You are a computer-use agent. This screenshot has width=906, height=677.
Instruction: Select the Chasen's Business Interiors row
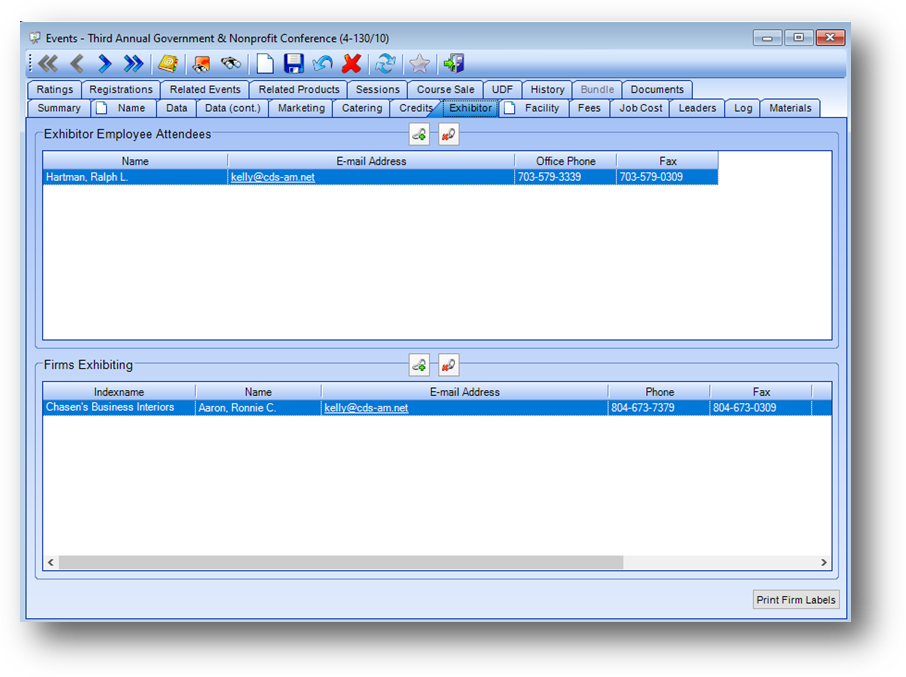(110, 408)
